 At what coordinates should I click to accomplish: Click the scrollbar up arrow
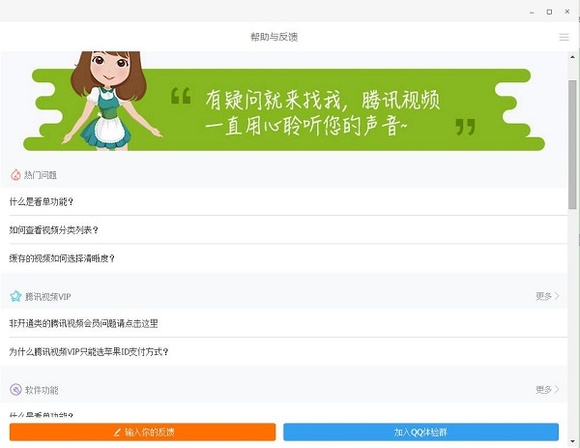[572, 57]
